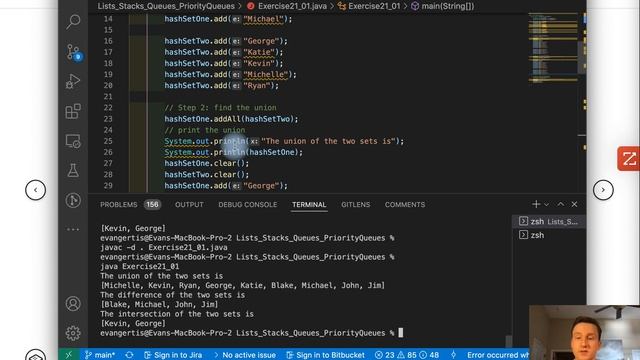Image resolution: width=640 pixels, height=360 pixels.
Task: Click line number 23 in the gutter
Action: (108, 119)
